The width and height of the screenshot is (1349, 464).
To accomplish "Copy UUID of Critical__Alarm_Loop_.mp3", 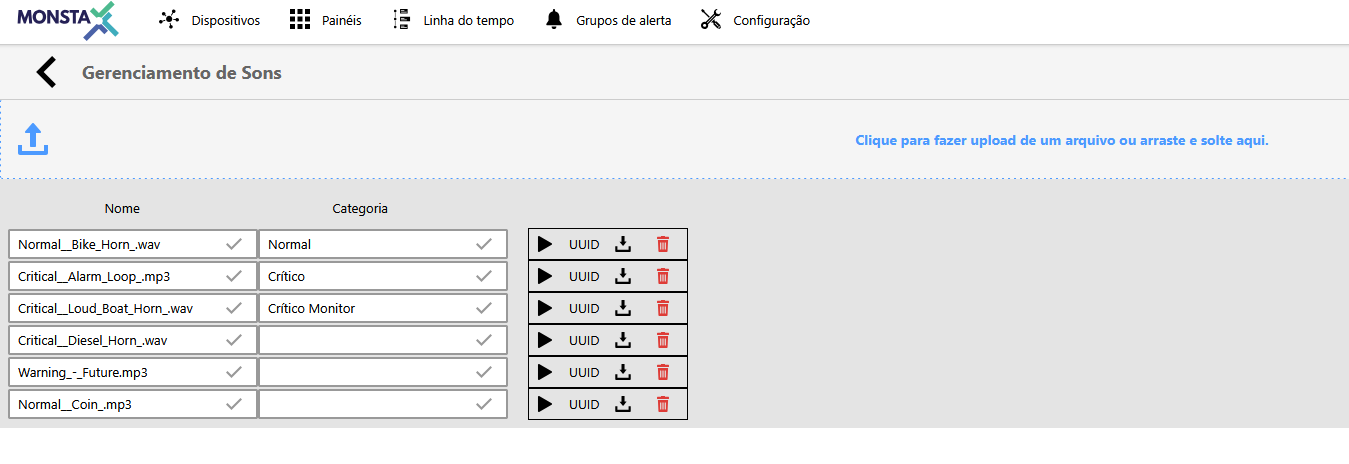I will (584, 276).
